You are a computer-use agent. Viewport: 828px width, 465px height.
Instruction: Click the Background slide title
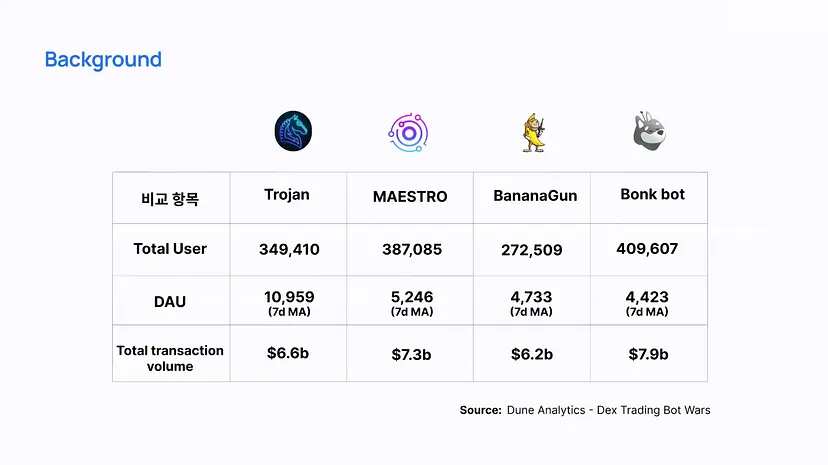click(103, 60)
